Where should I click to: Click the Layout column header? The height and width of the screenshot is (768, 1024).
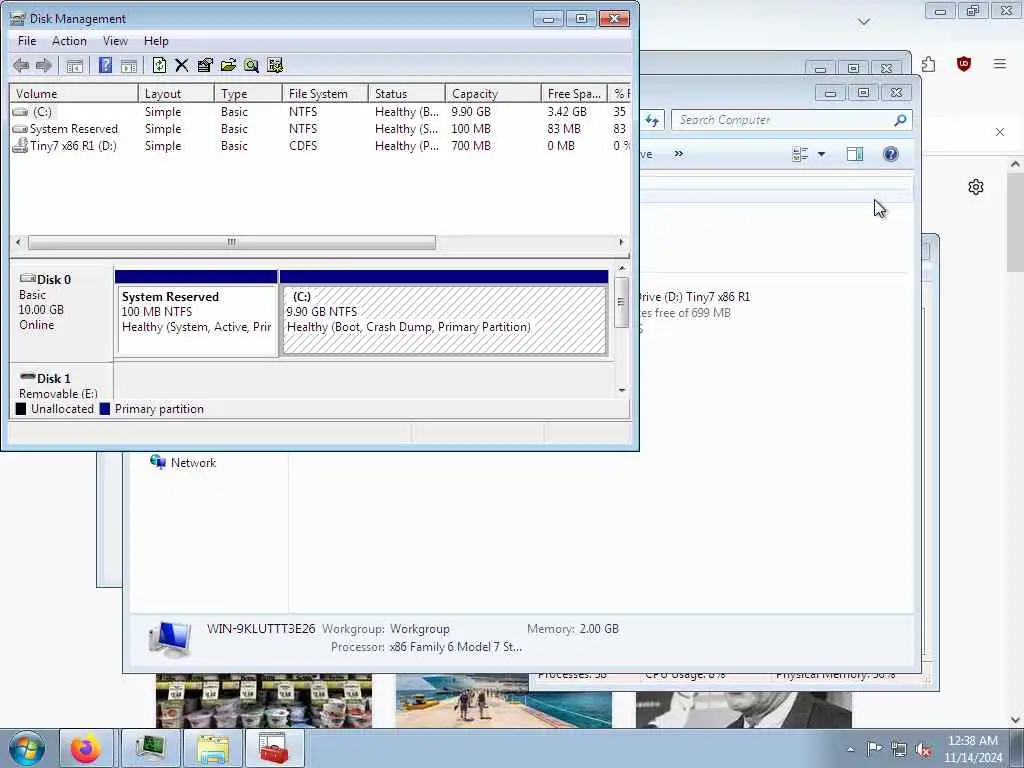click(176, 93)
